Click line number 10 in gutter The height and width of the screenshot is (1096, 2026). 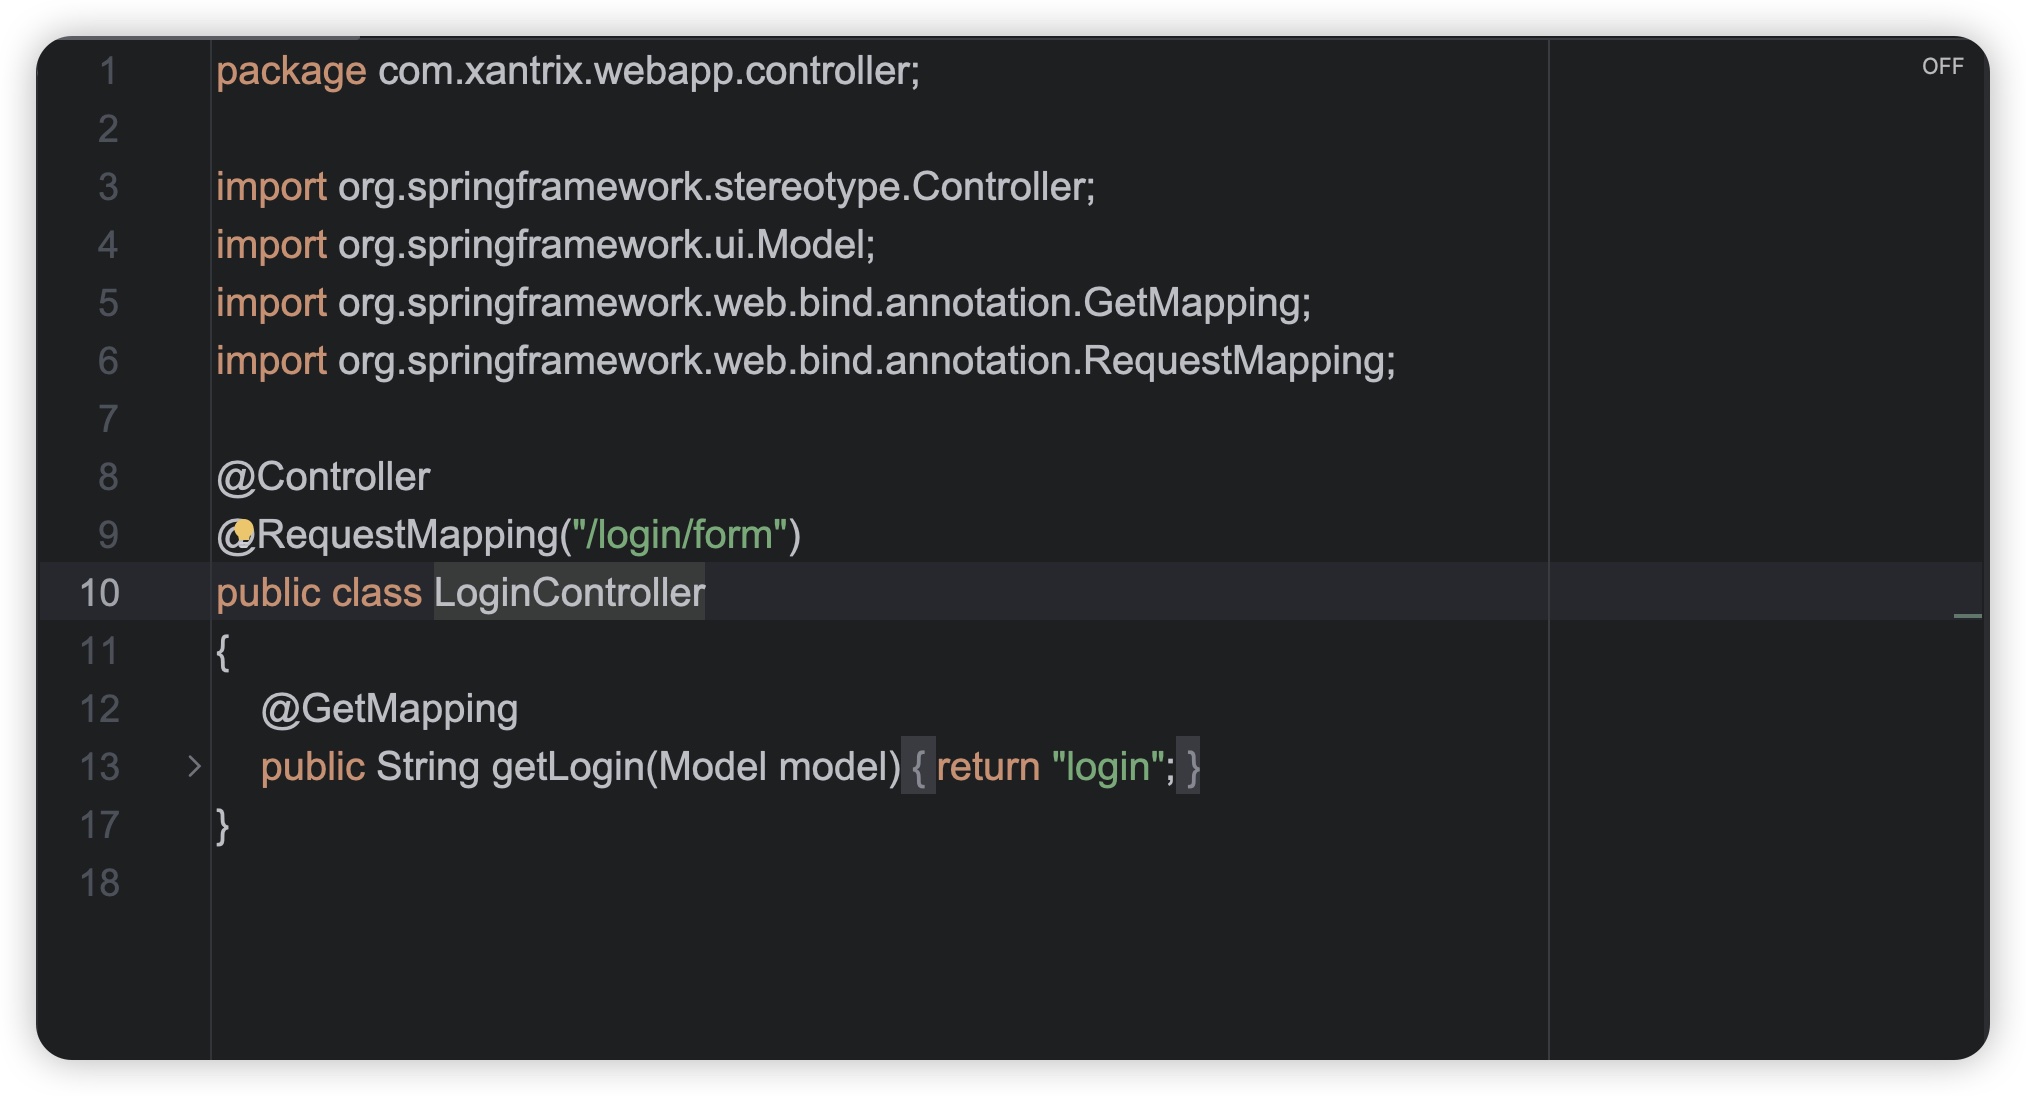coord(99,593)
